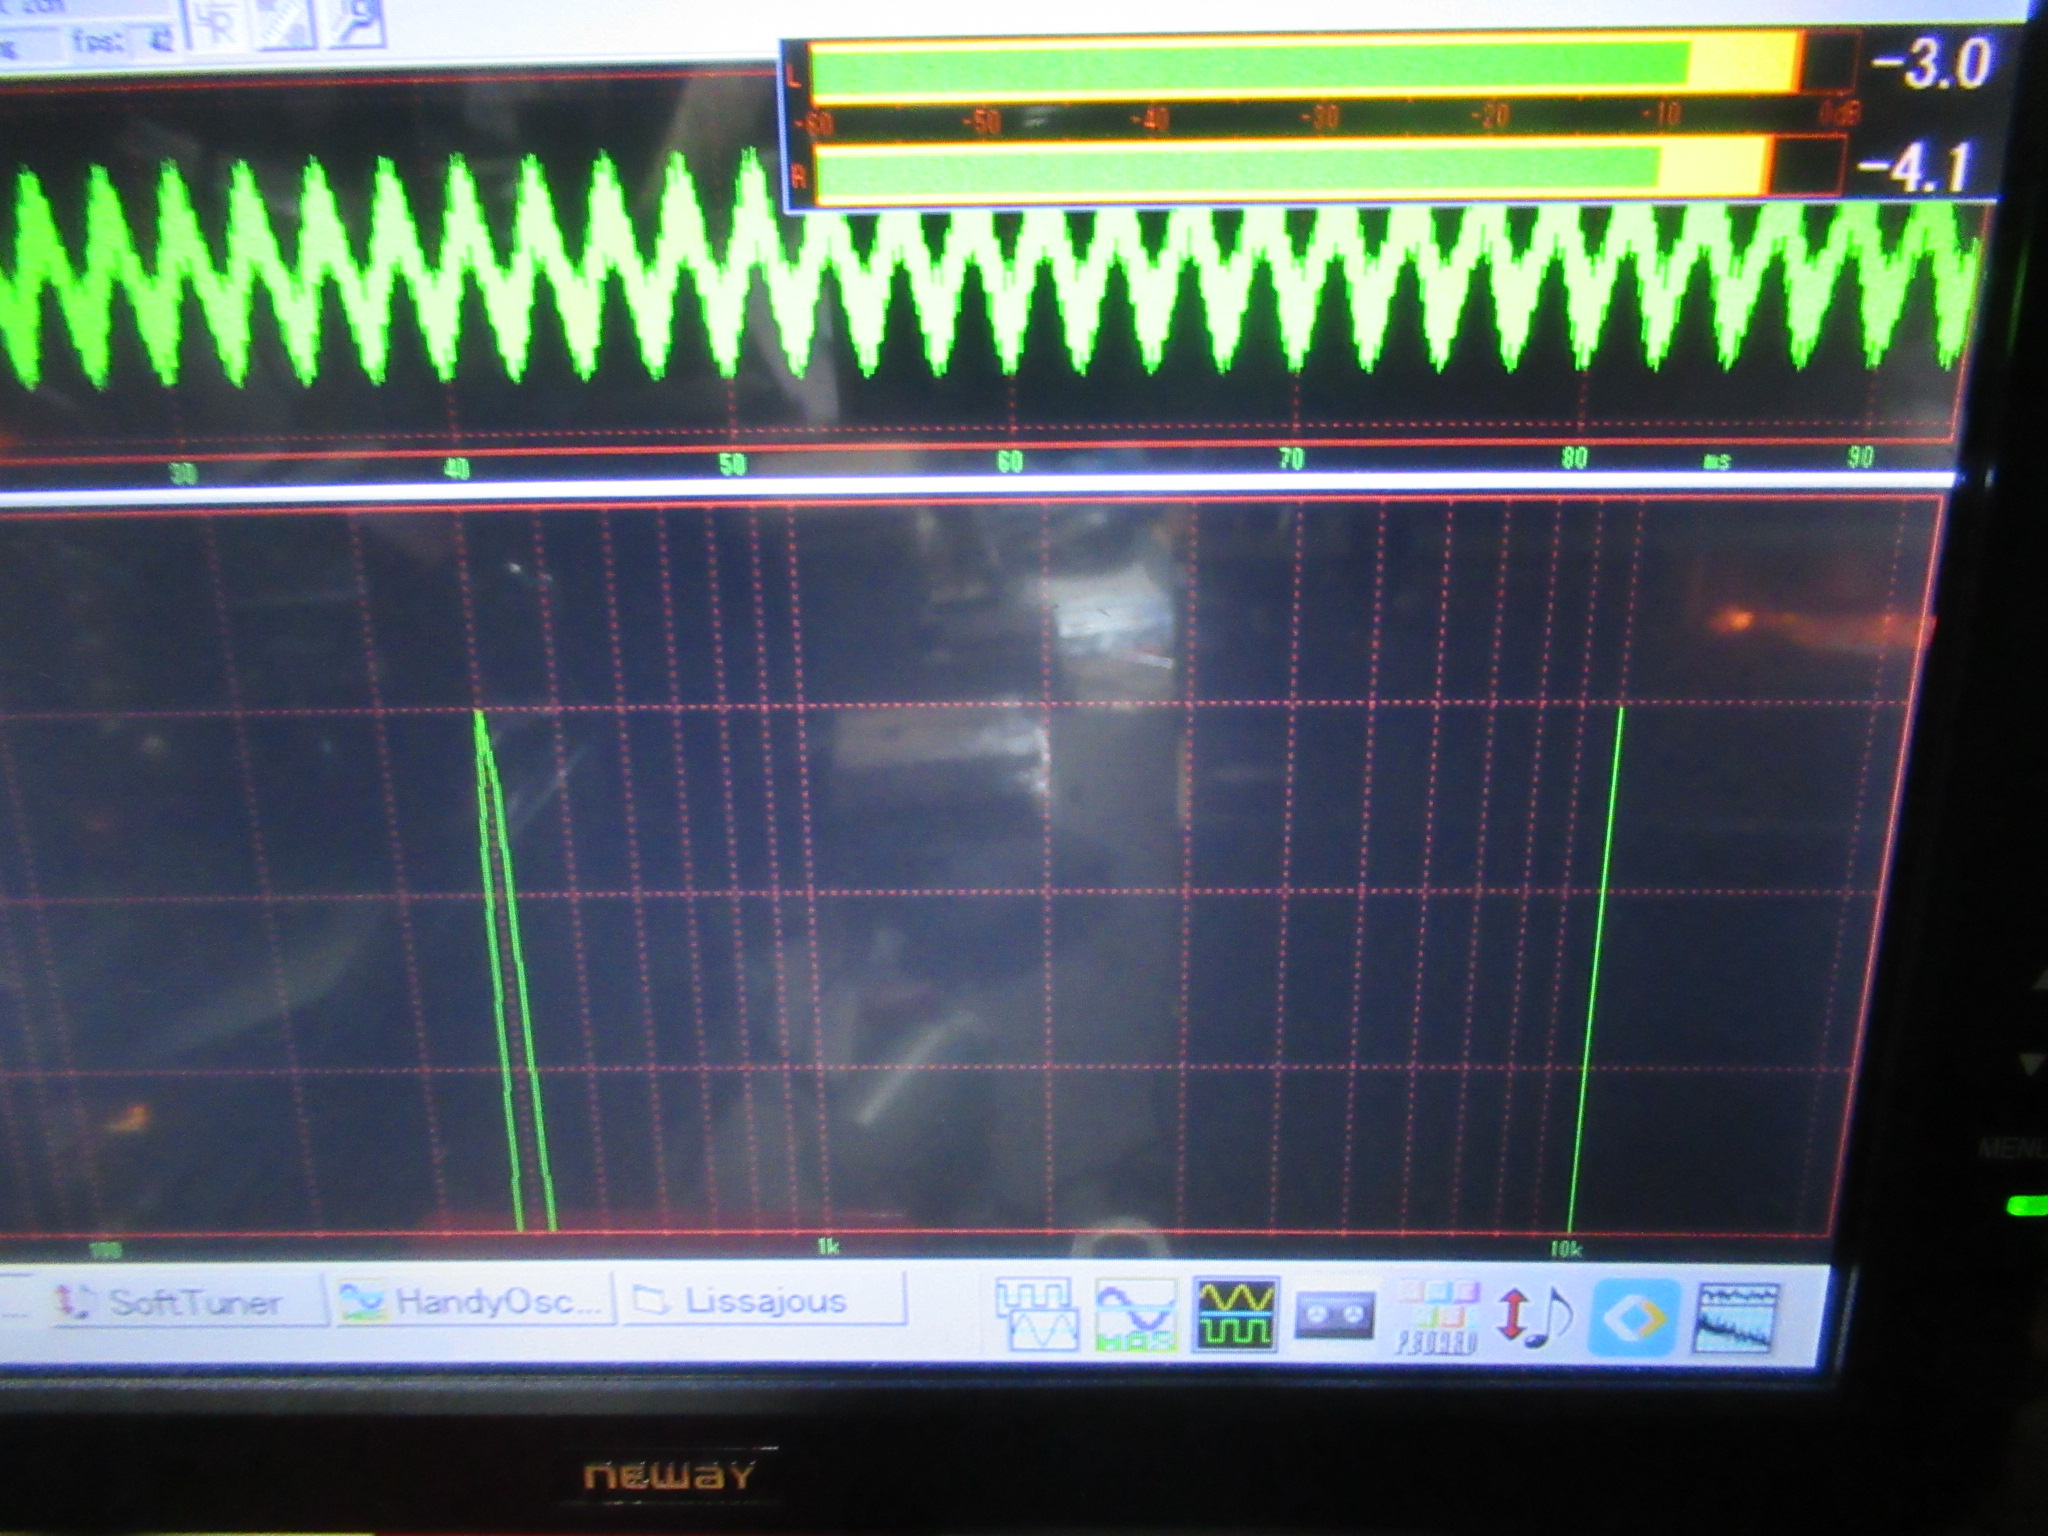The image size is (2048, 1536).
Task: Select the yellow oscilloscope waveform icon
Action: (1236, 1313)
